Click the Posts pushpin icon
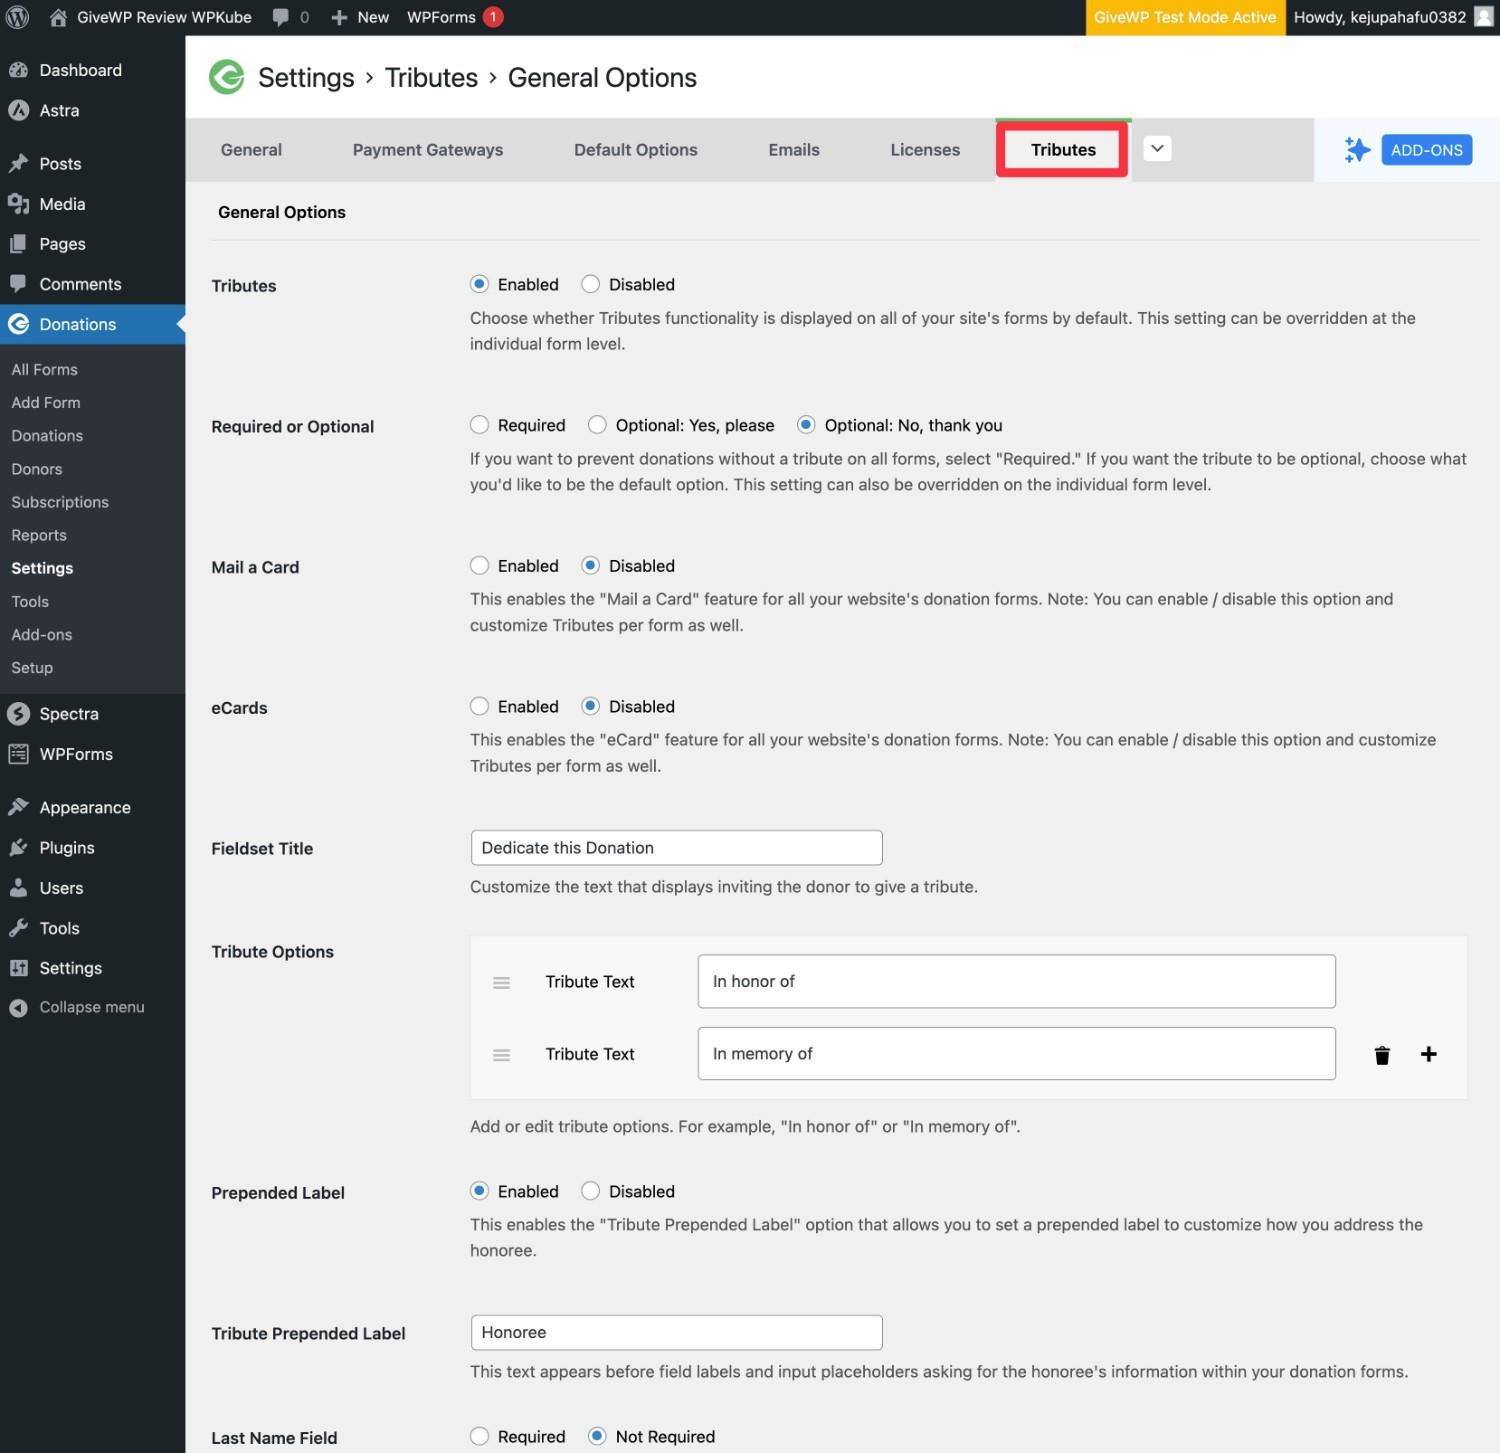Screen dimensions: 1500x1453 (18, 163)
